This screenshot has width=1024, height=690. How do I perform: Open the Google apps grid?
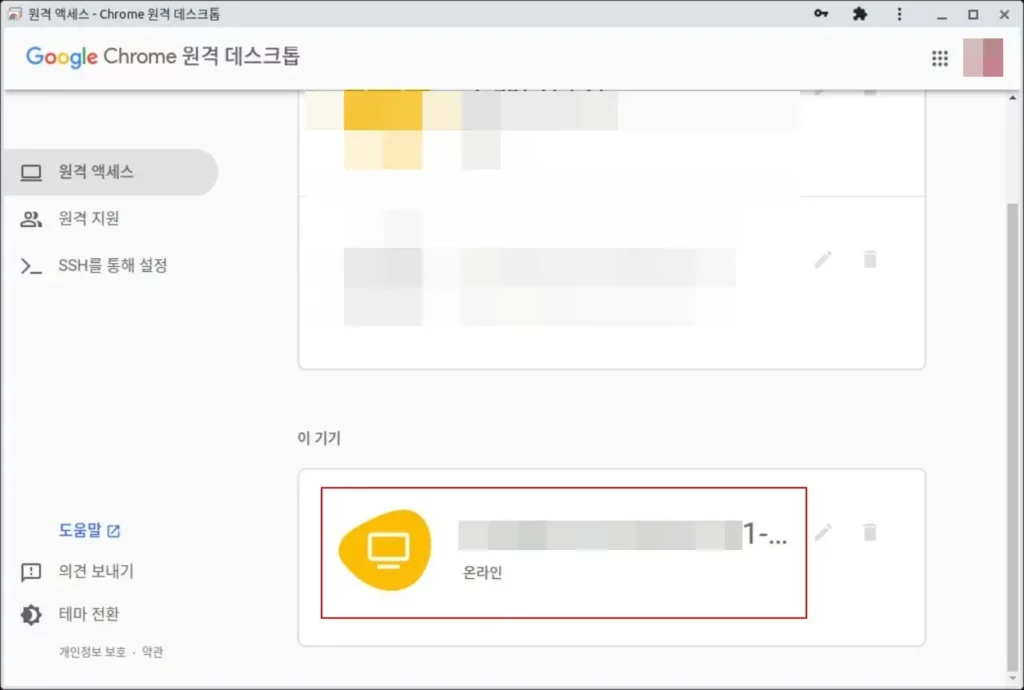pyautogui.click(x=940, y=59)
